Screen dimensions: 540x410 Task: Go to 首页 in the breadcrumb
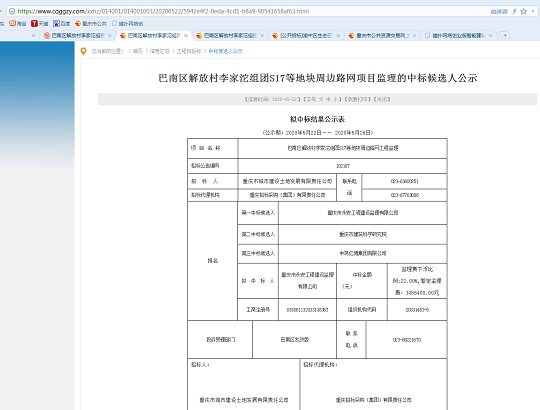[x=138, y=51]
